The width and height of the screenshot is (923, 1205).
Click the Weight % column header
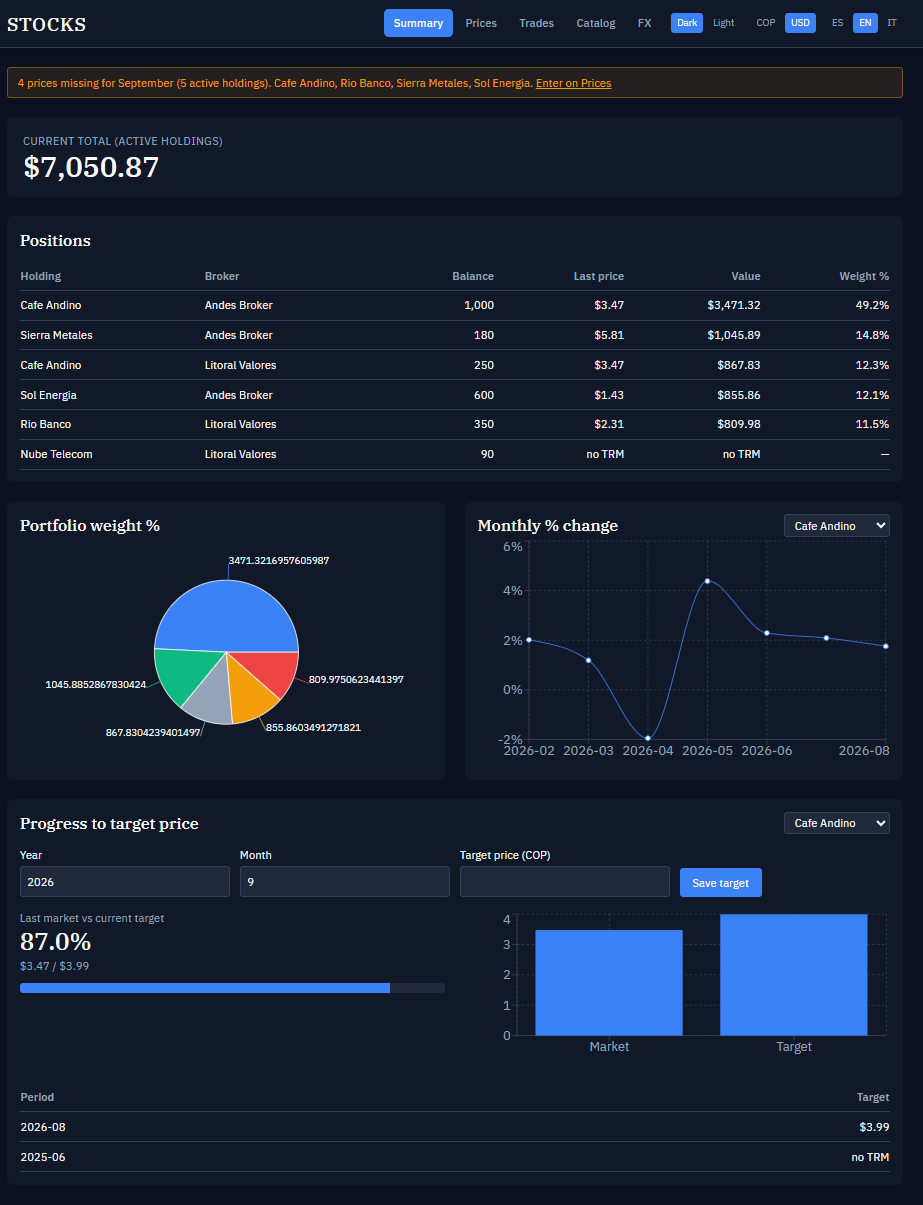point(864,276)
